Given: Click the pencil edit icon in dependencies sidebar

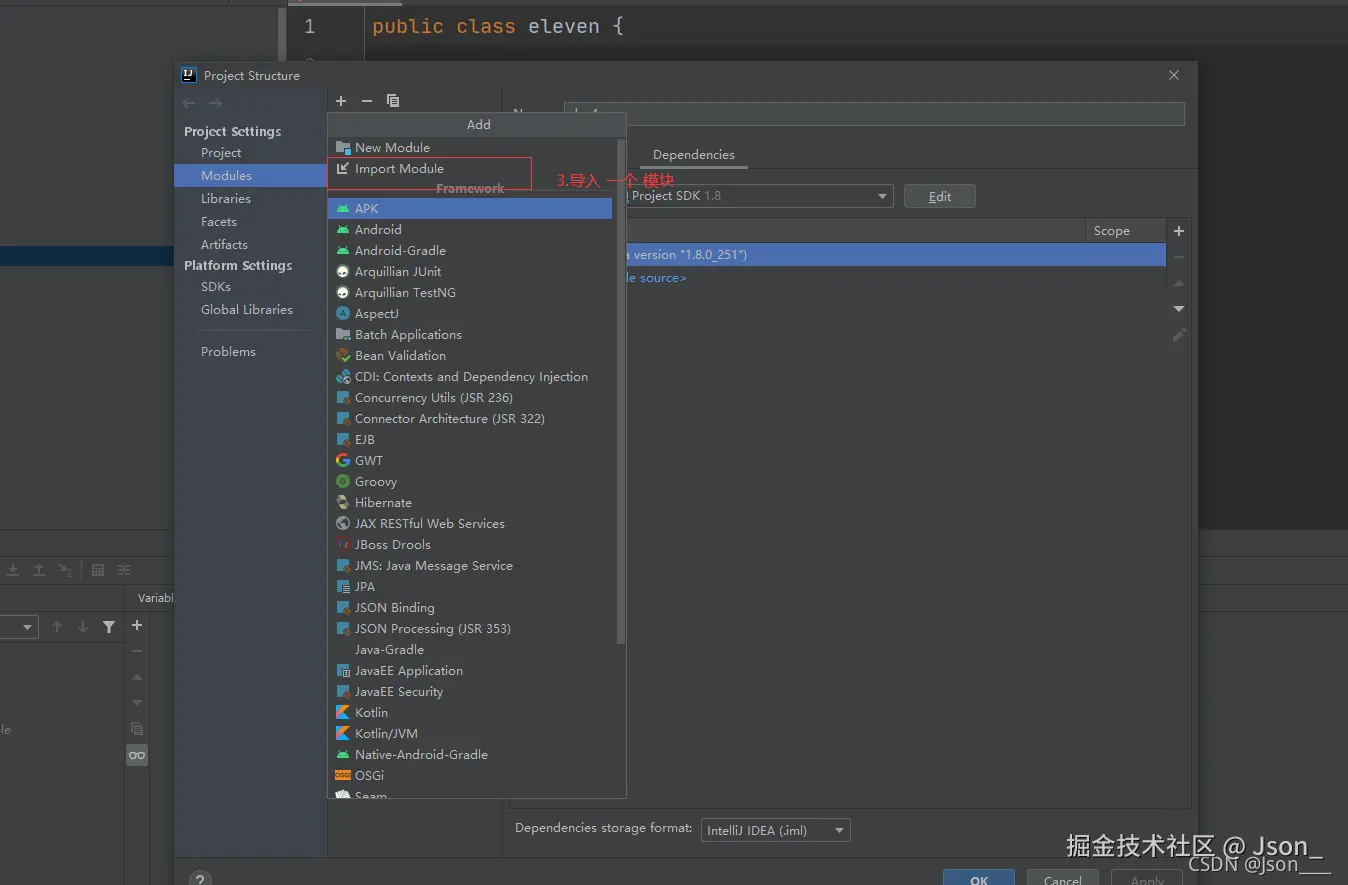Looking at the screenshot, I should click(x=1179, y=335).
